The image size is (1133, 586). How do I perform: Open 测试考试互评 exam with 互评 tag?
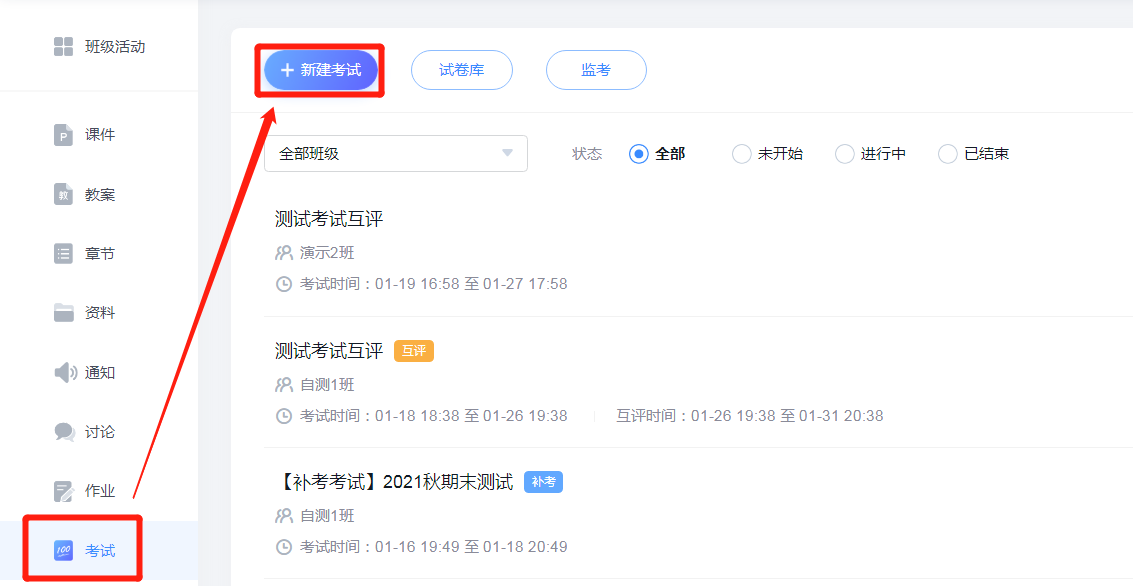(x=329, y=351)
